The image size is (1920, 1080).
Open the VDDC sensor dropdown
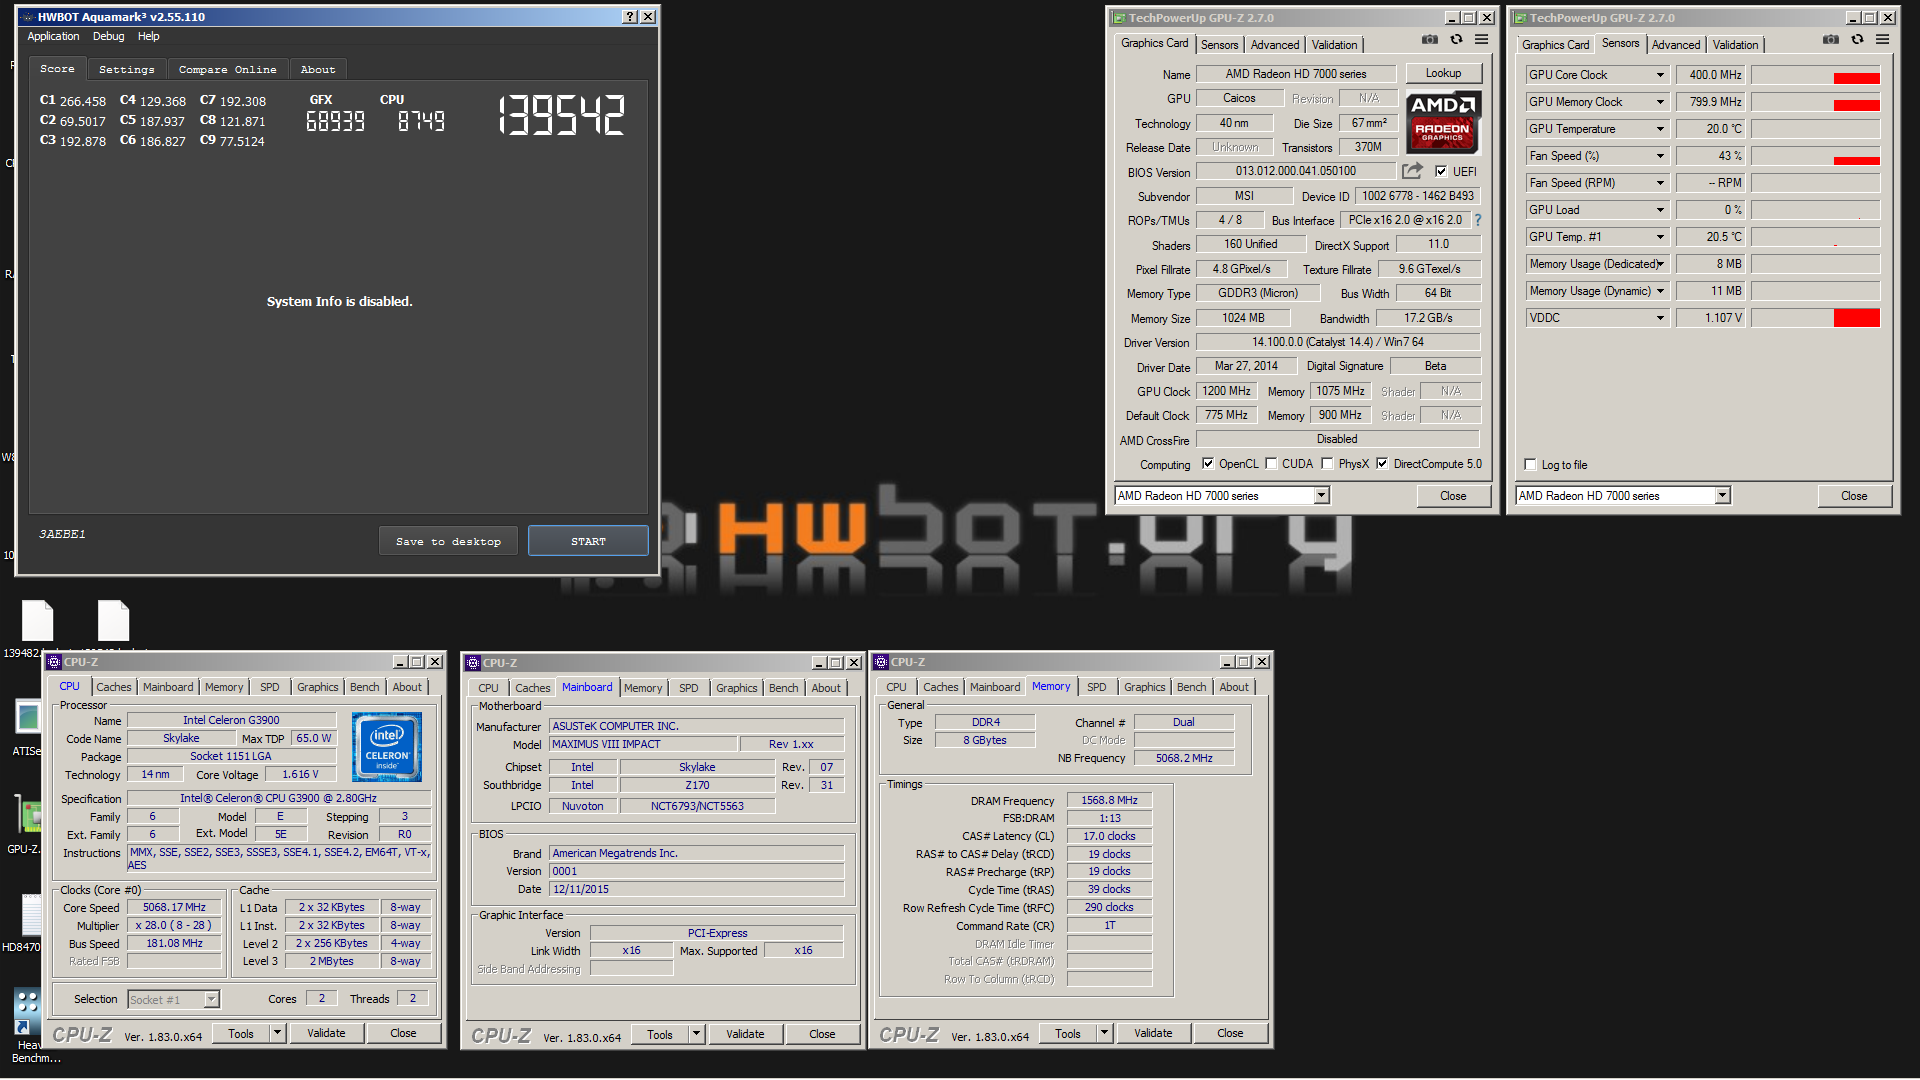click(1660, 318)
